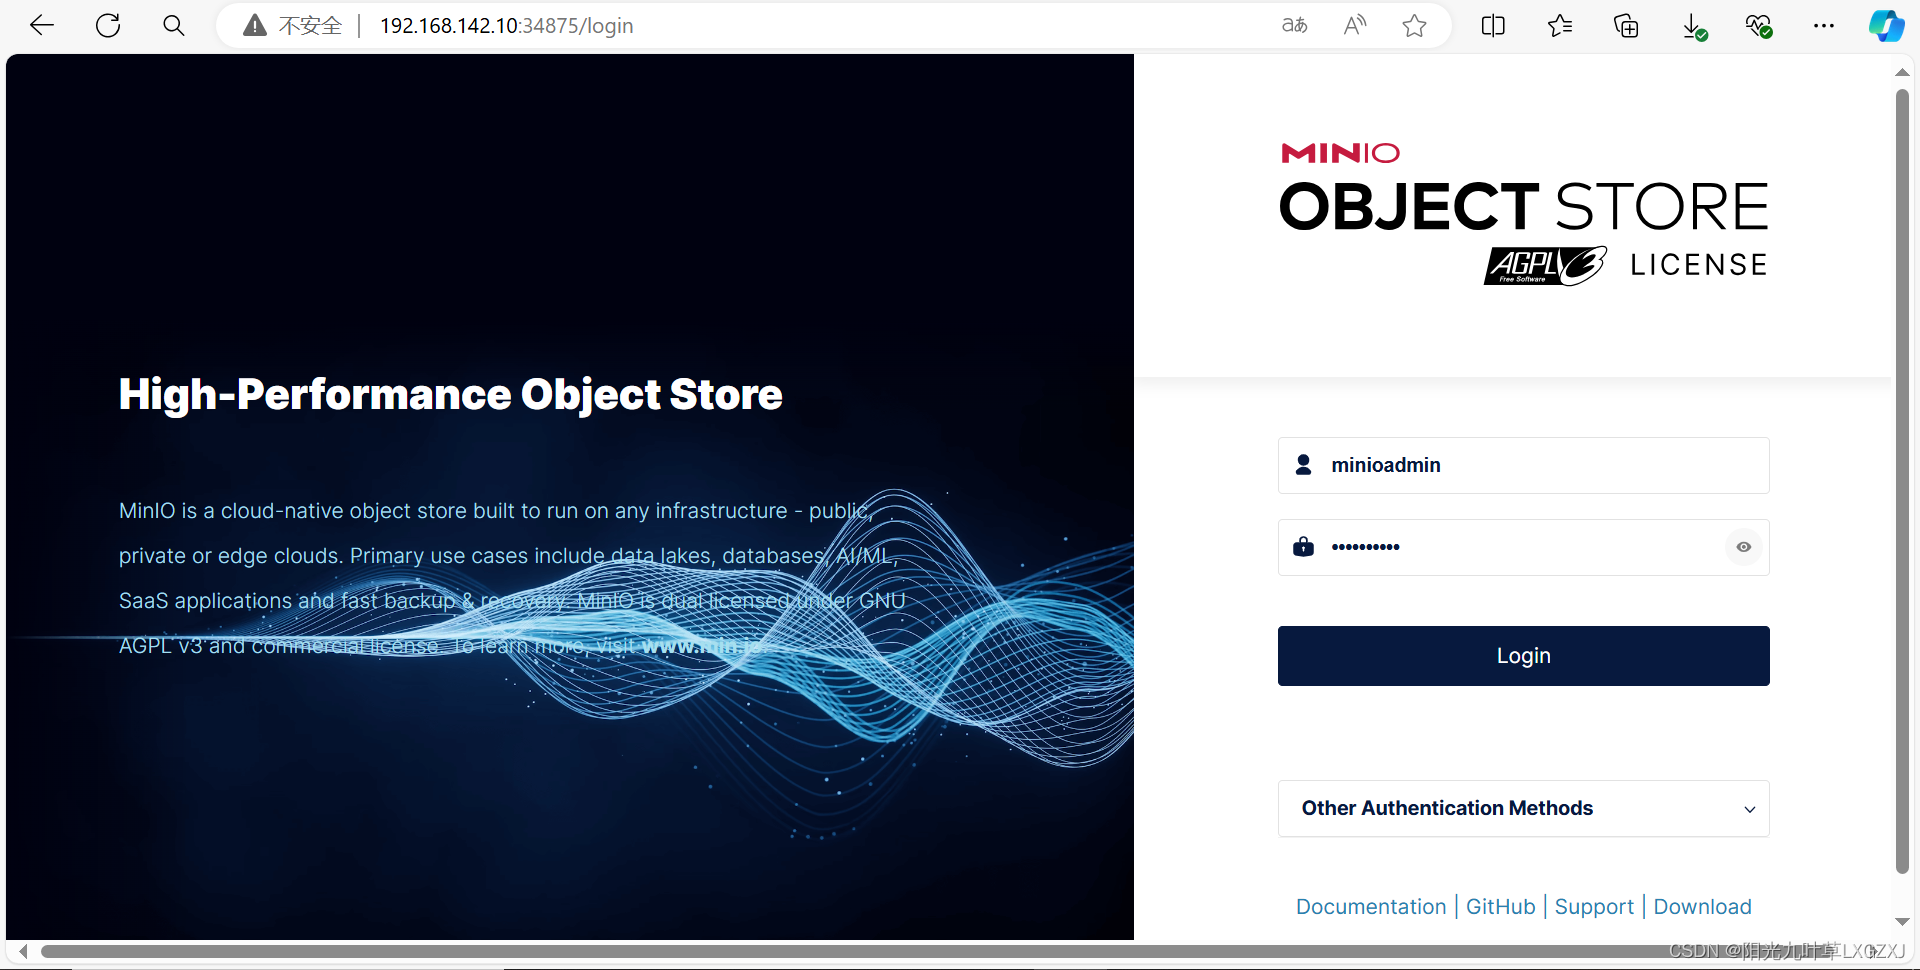Viewport: 1920px width, 970px height.
Task: Open the favorites list icon
Action: click(1560, 26)
